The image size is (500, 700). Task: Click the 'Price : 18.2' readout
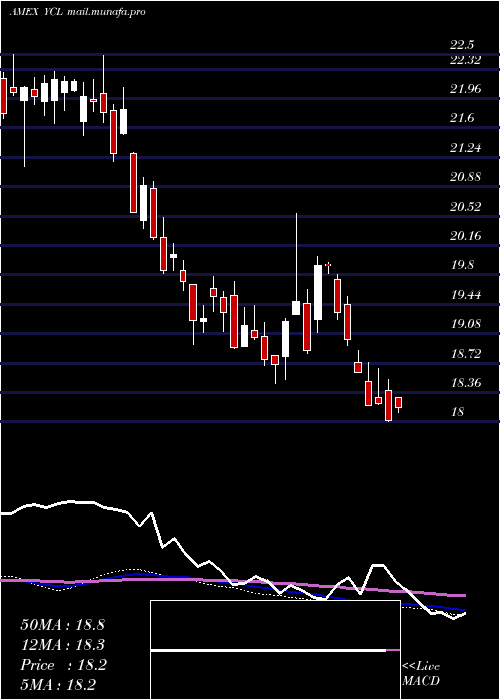[x=63, y=665]
